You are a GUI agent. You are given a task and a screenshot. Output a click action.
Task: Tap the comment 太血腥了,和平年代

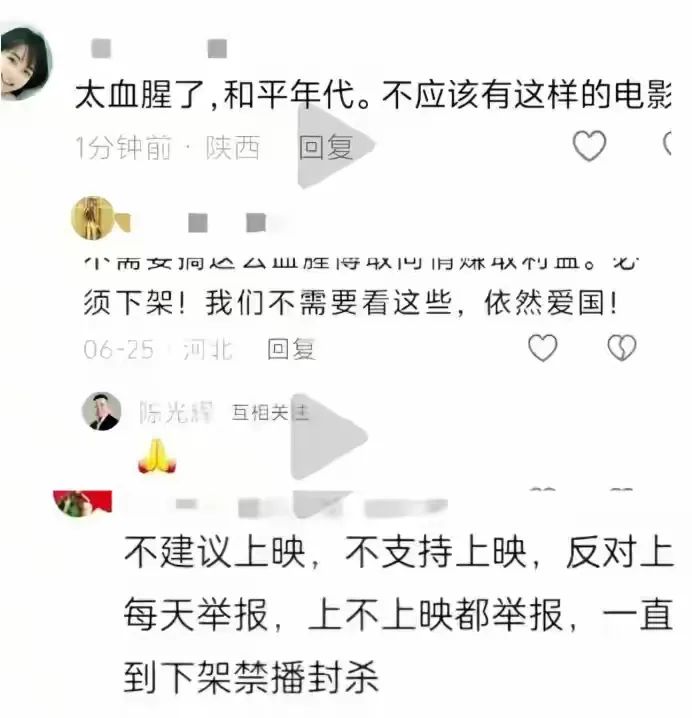tap(373, 95)
